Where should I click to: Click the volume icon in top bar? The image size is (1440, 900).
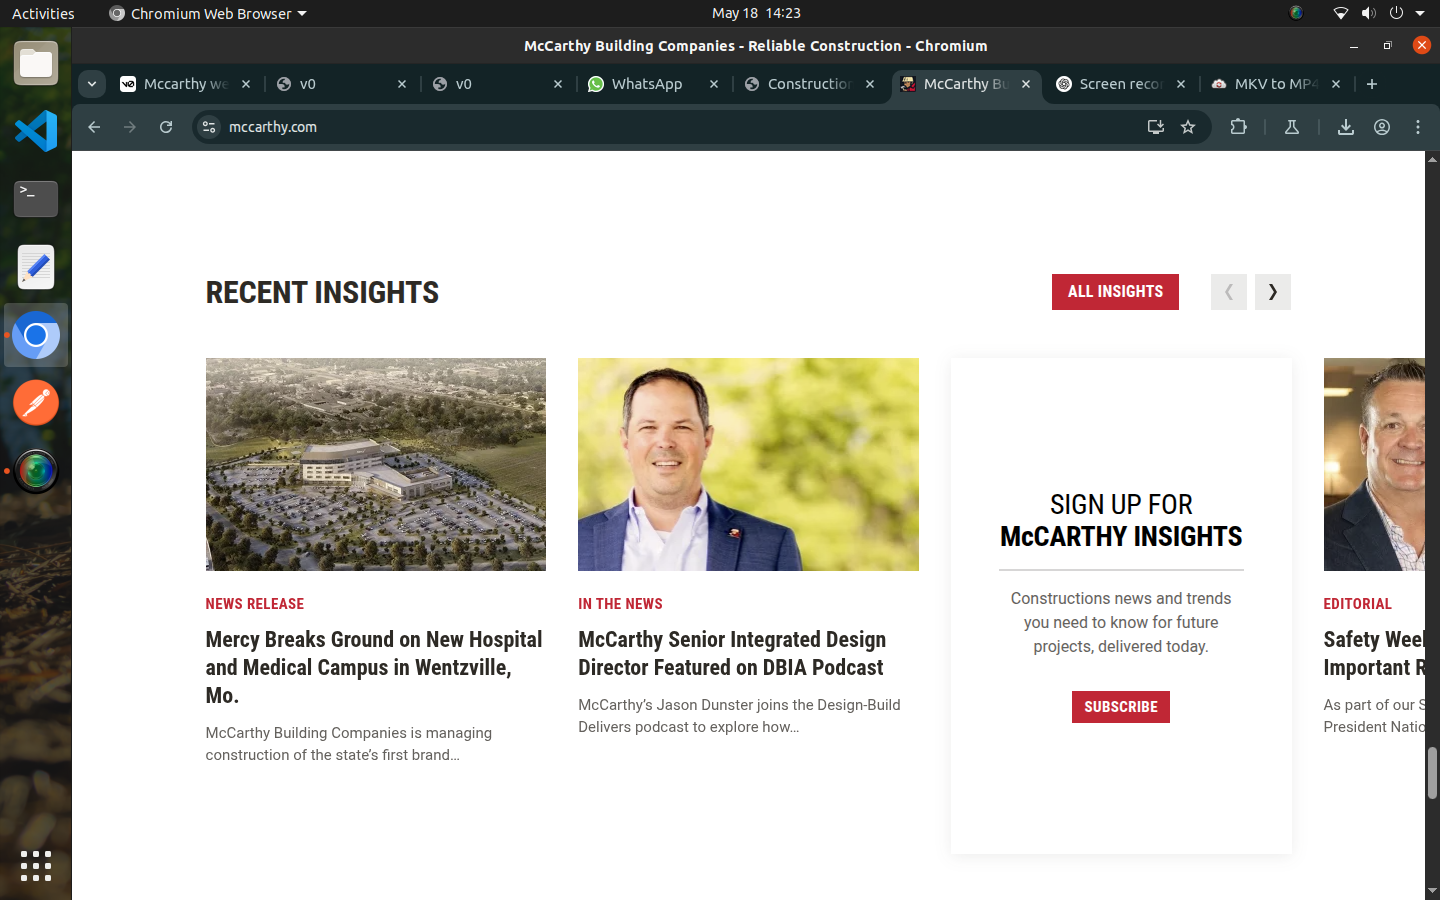[x=1369, y=13]
